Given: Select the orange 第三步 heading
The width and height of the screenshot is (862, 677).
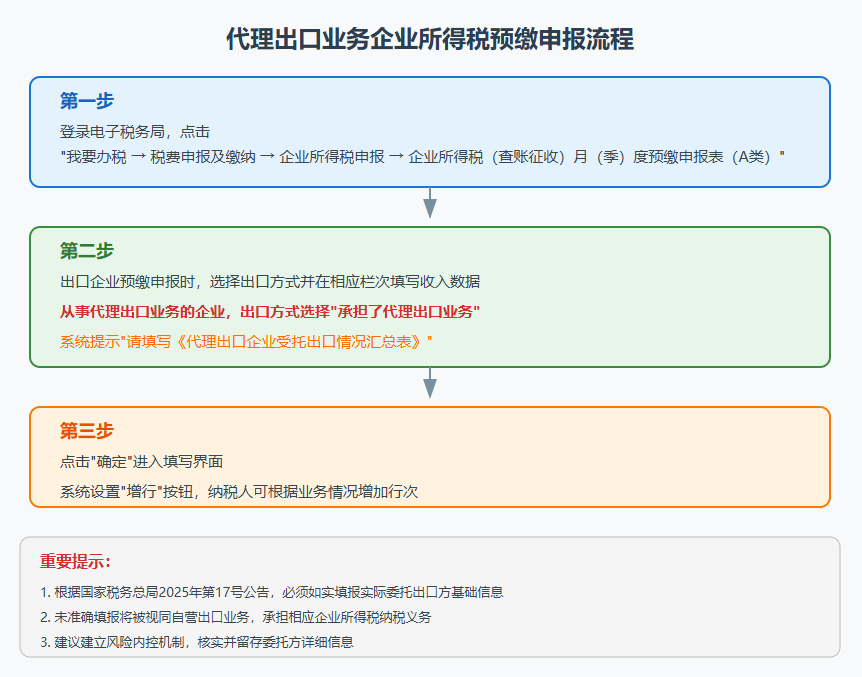Looking at the screenshot, I should tap(87, 431).
